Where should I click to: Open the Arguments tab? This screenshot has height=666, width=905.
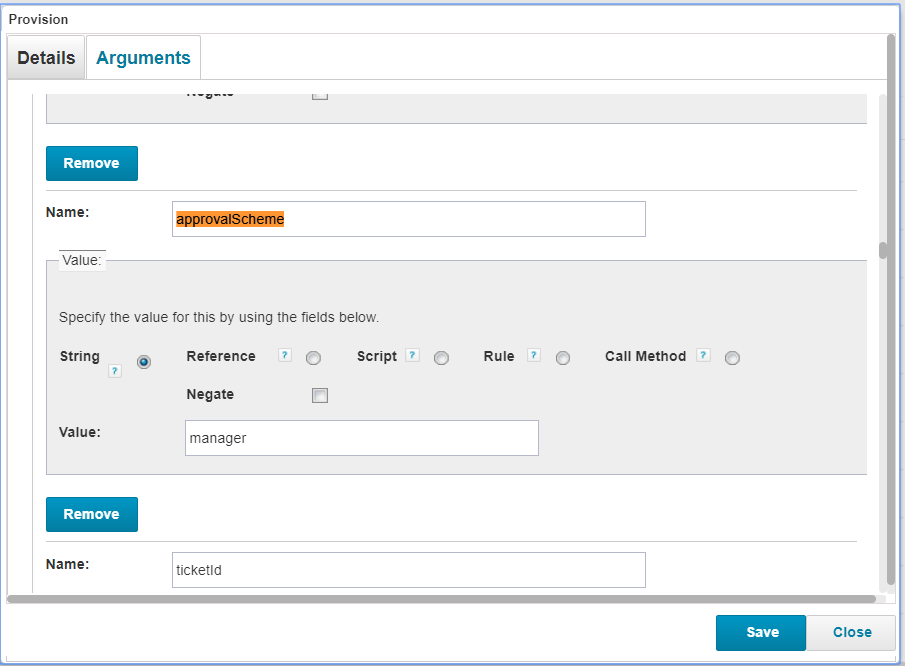(x=143, y=58)
